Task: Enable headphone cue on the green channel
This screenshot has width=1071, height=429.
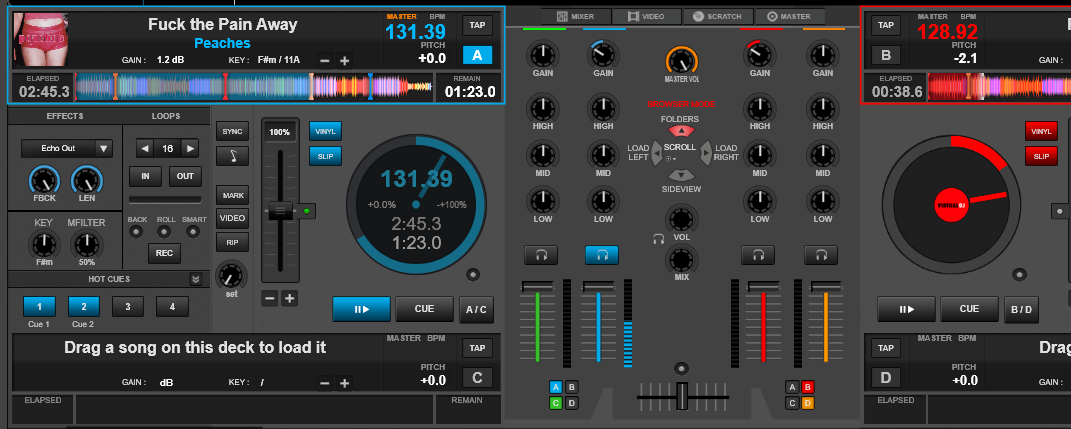Action: tap(540, 255)
